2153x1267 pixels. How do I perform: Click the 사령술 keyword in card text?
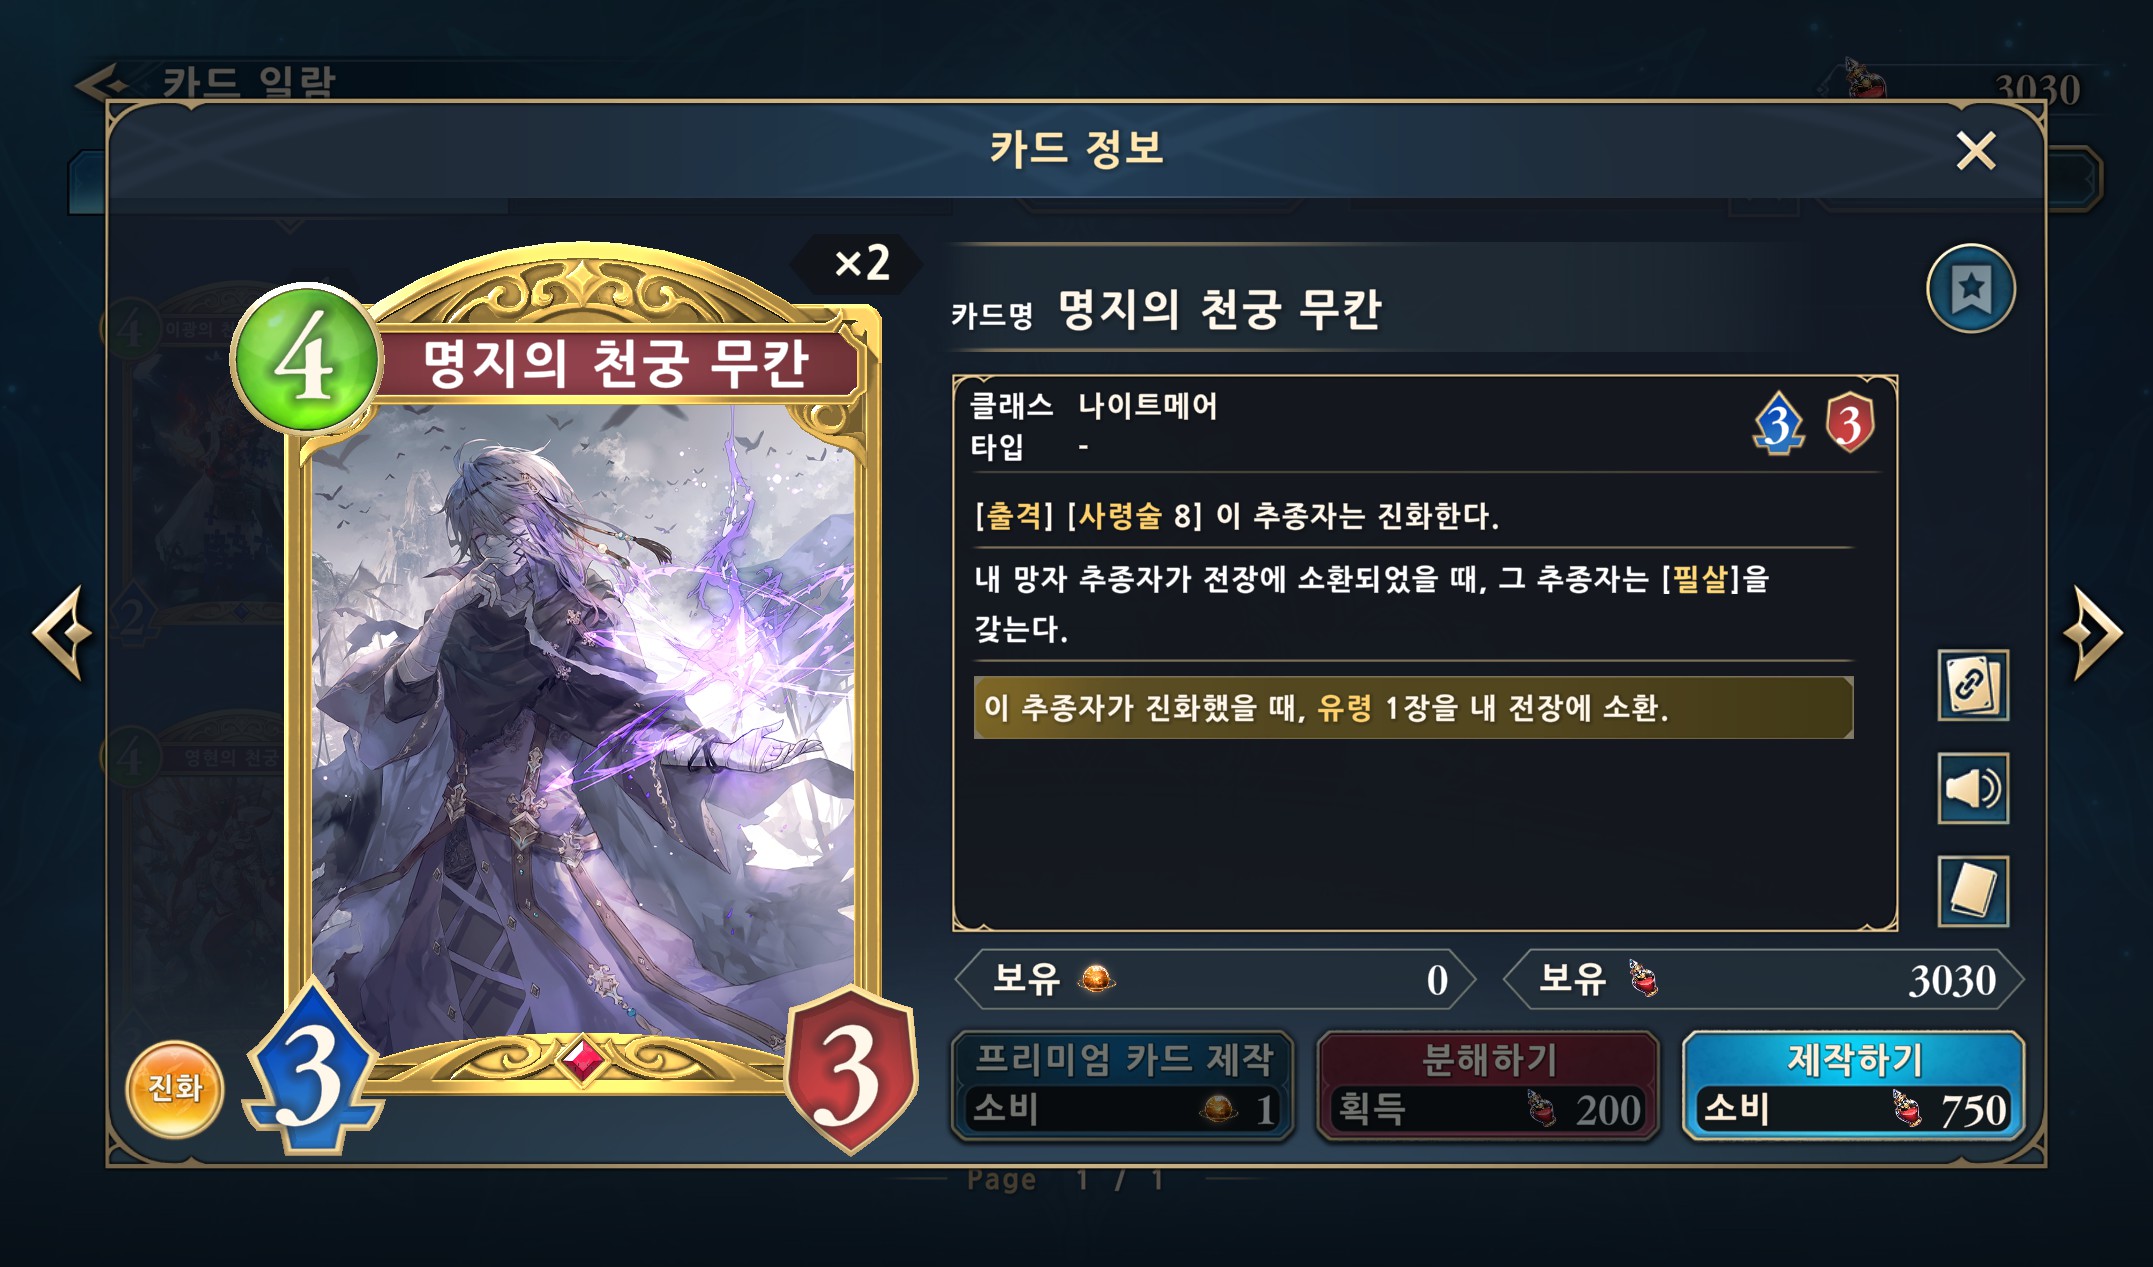[x=1120, y=516]
